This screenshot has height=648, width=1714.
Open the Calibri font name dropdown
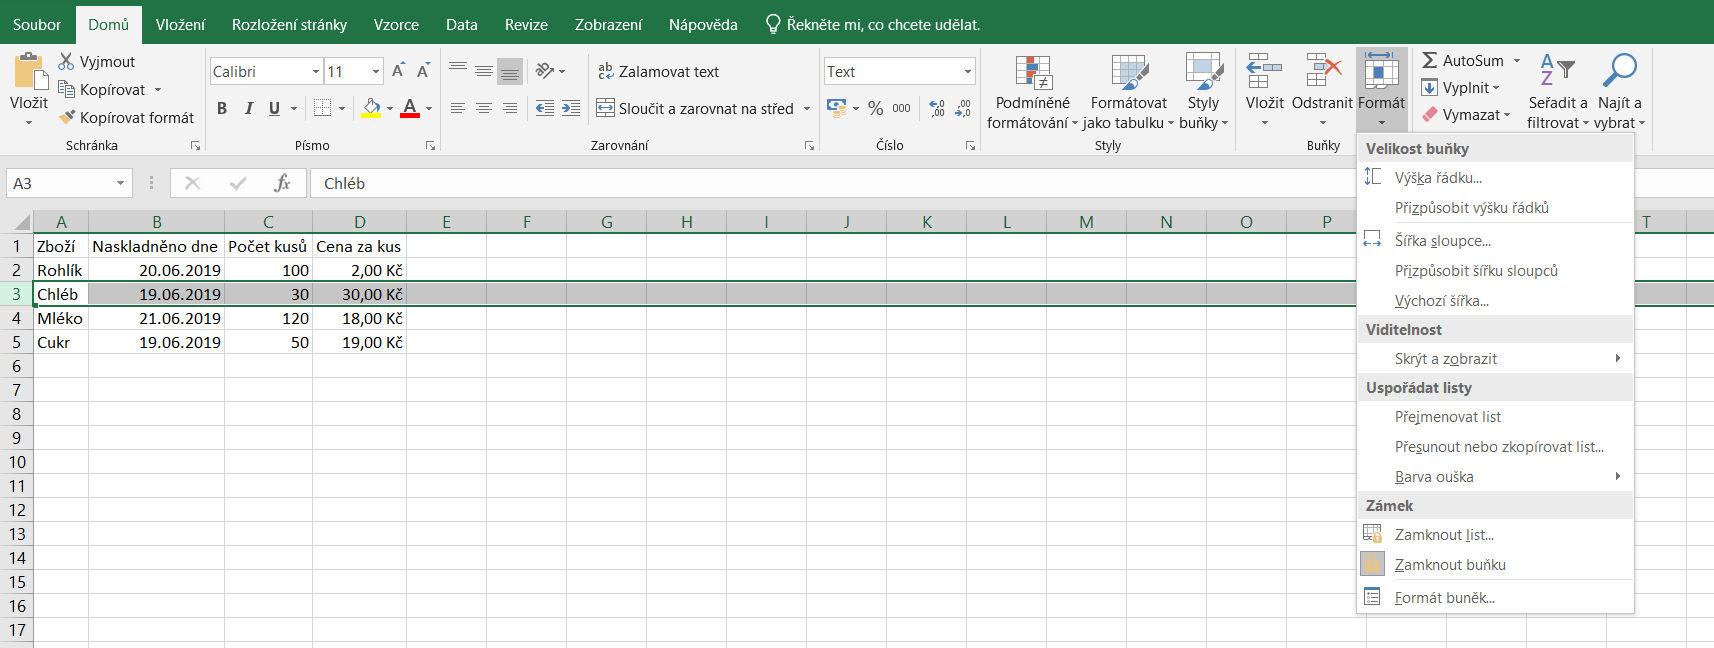[x=316, y=71]
